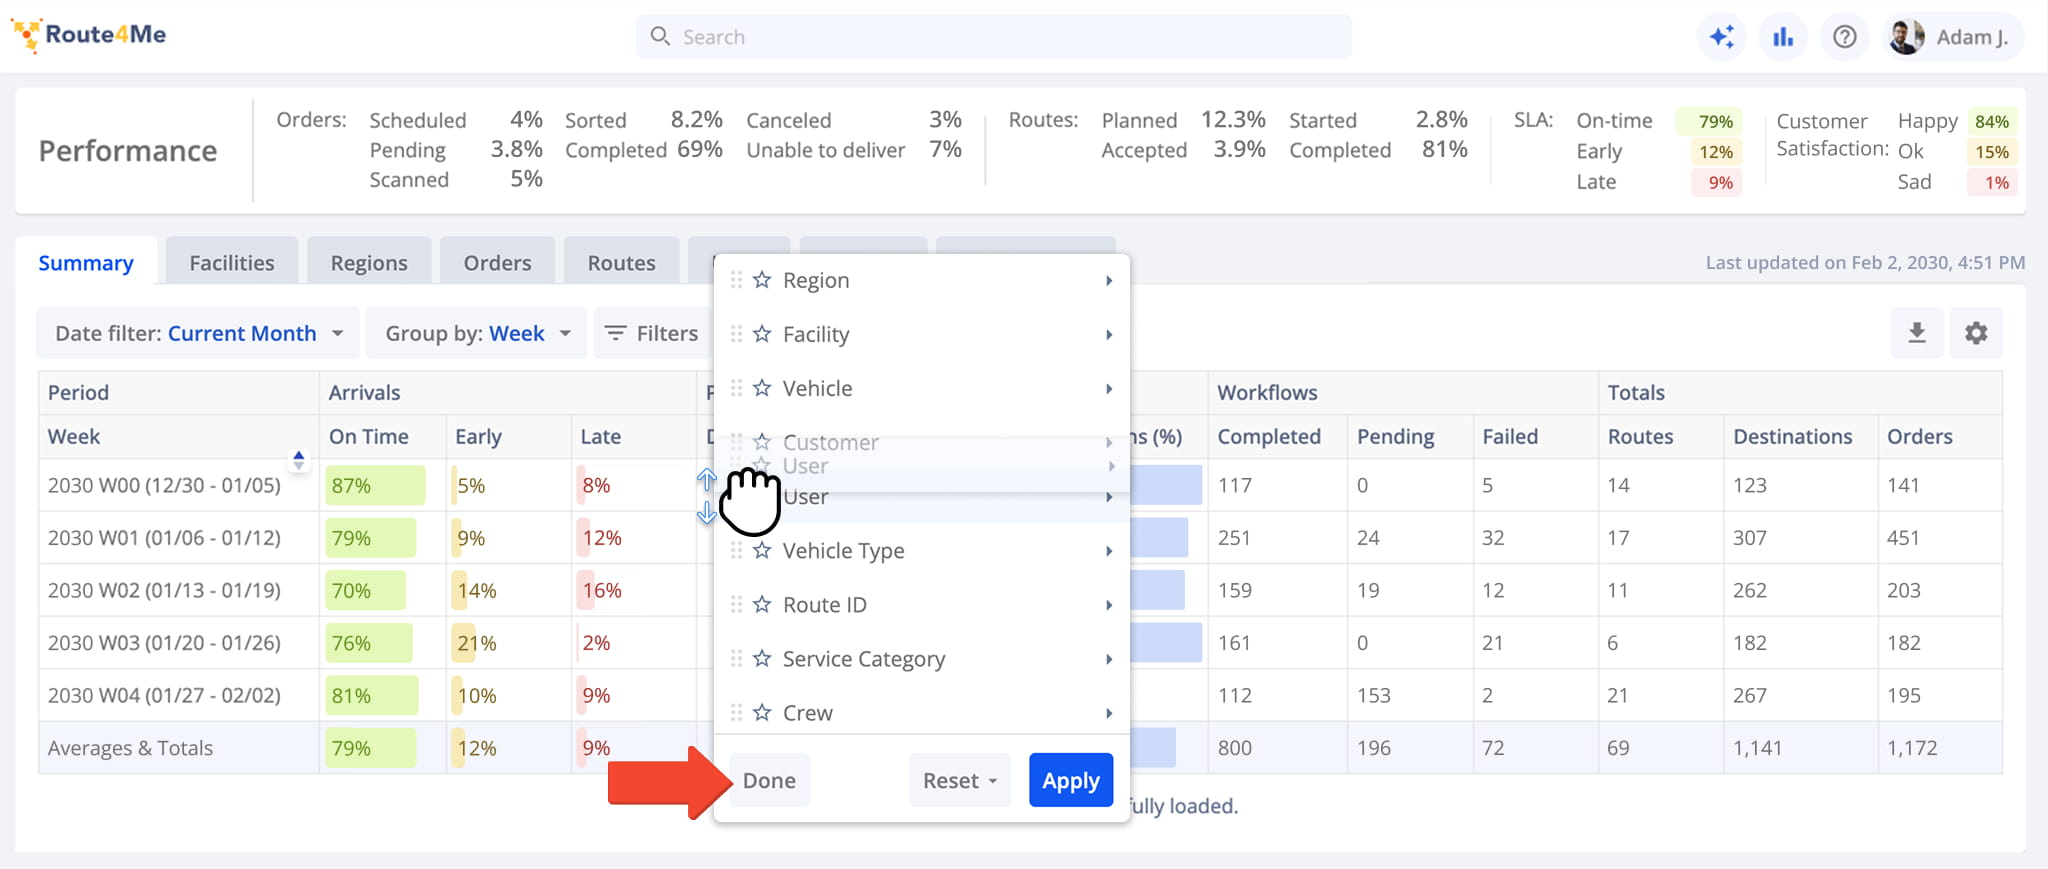The width and height of the screenshot is (2048, 869).
Task: Click the Week column sort arrows
Action: pyautogui.click(x=298, y=460)
